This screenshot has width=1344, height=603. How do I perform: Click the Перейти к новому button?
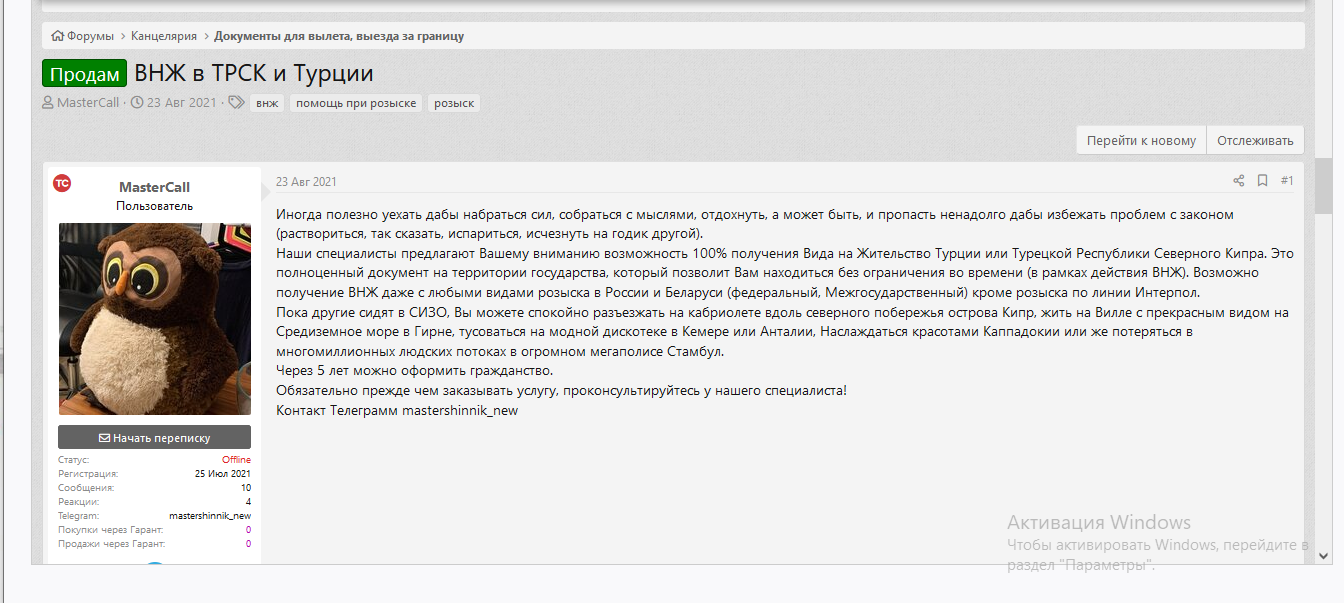click(x=1141, y=140)
